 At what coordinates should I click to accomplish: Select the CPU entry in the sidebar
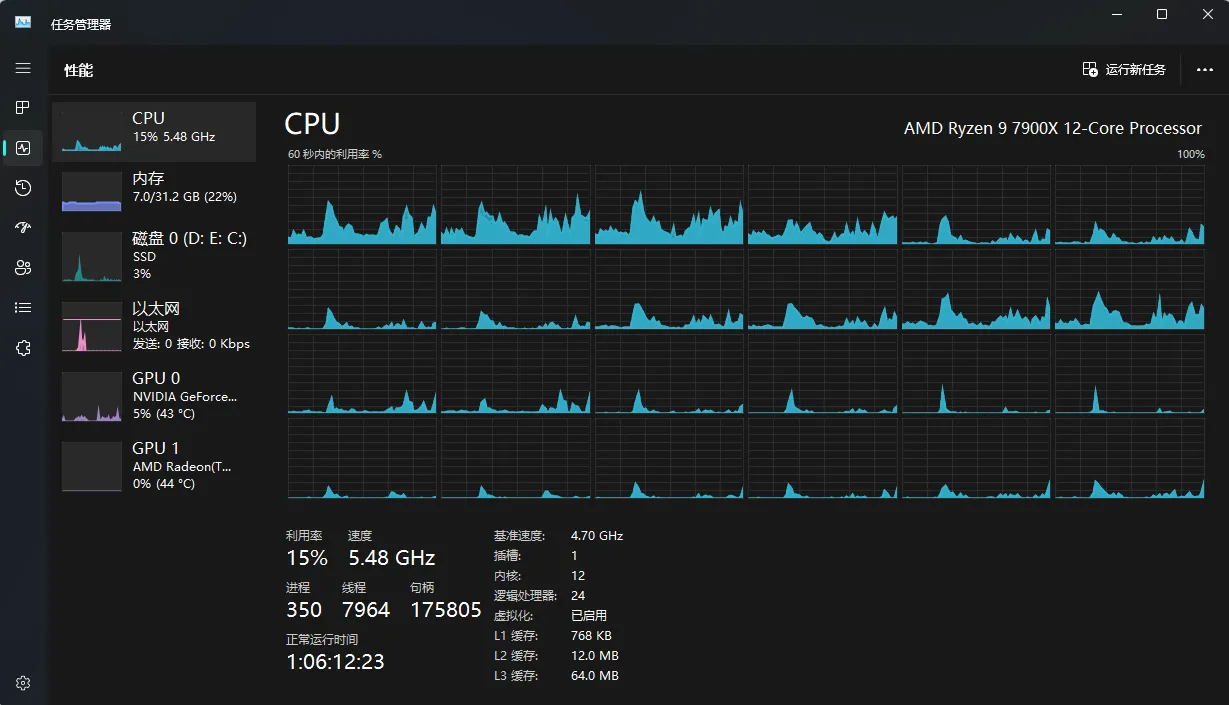pyautogui.click(x=155, y=131)
